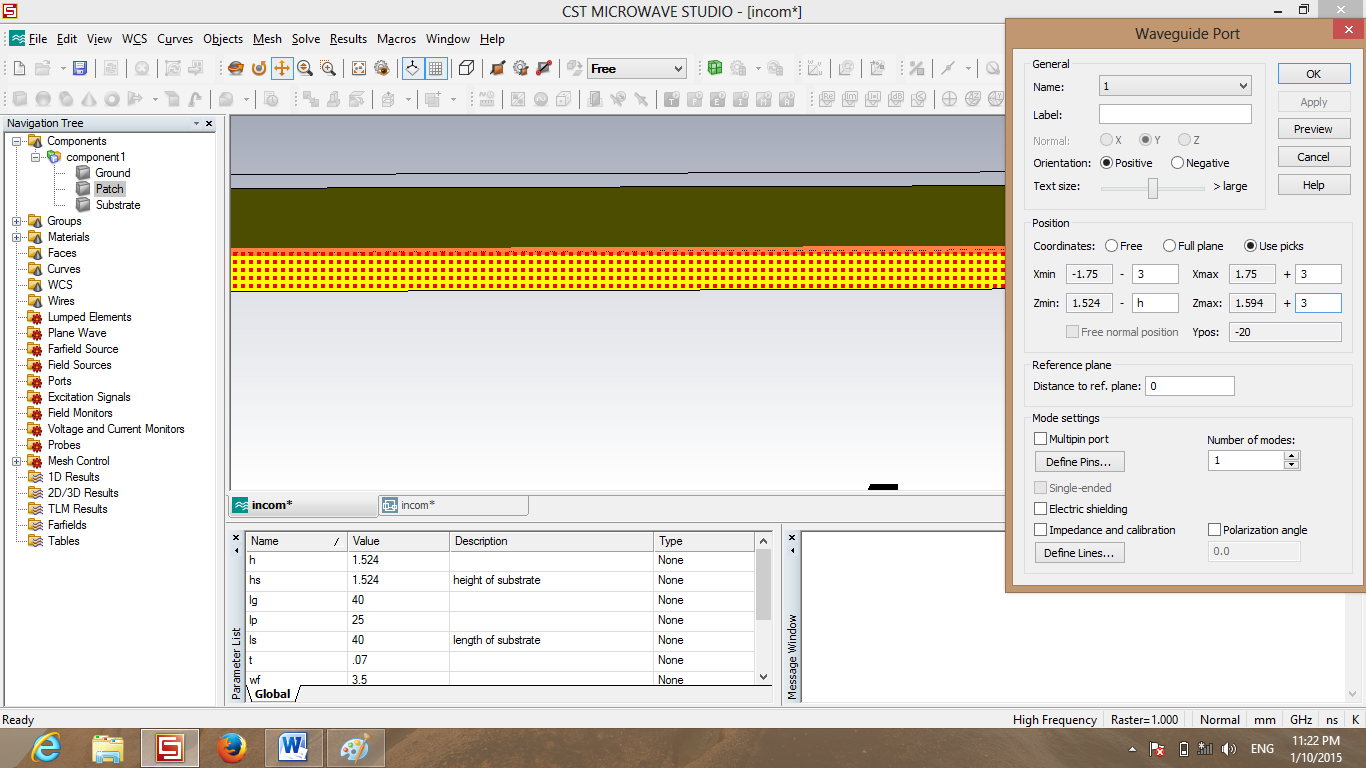Click OK in Waveguide Port dialog

click(x=1313, y=74)
